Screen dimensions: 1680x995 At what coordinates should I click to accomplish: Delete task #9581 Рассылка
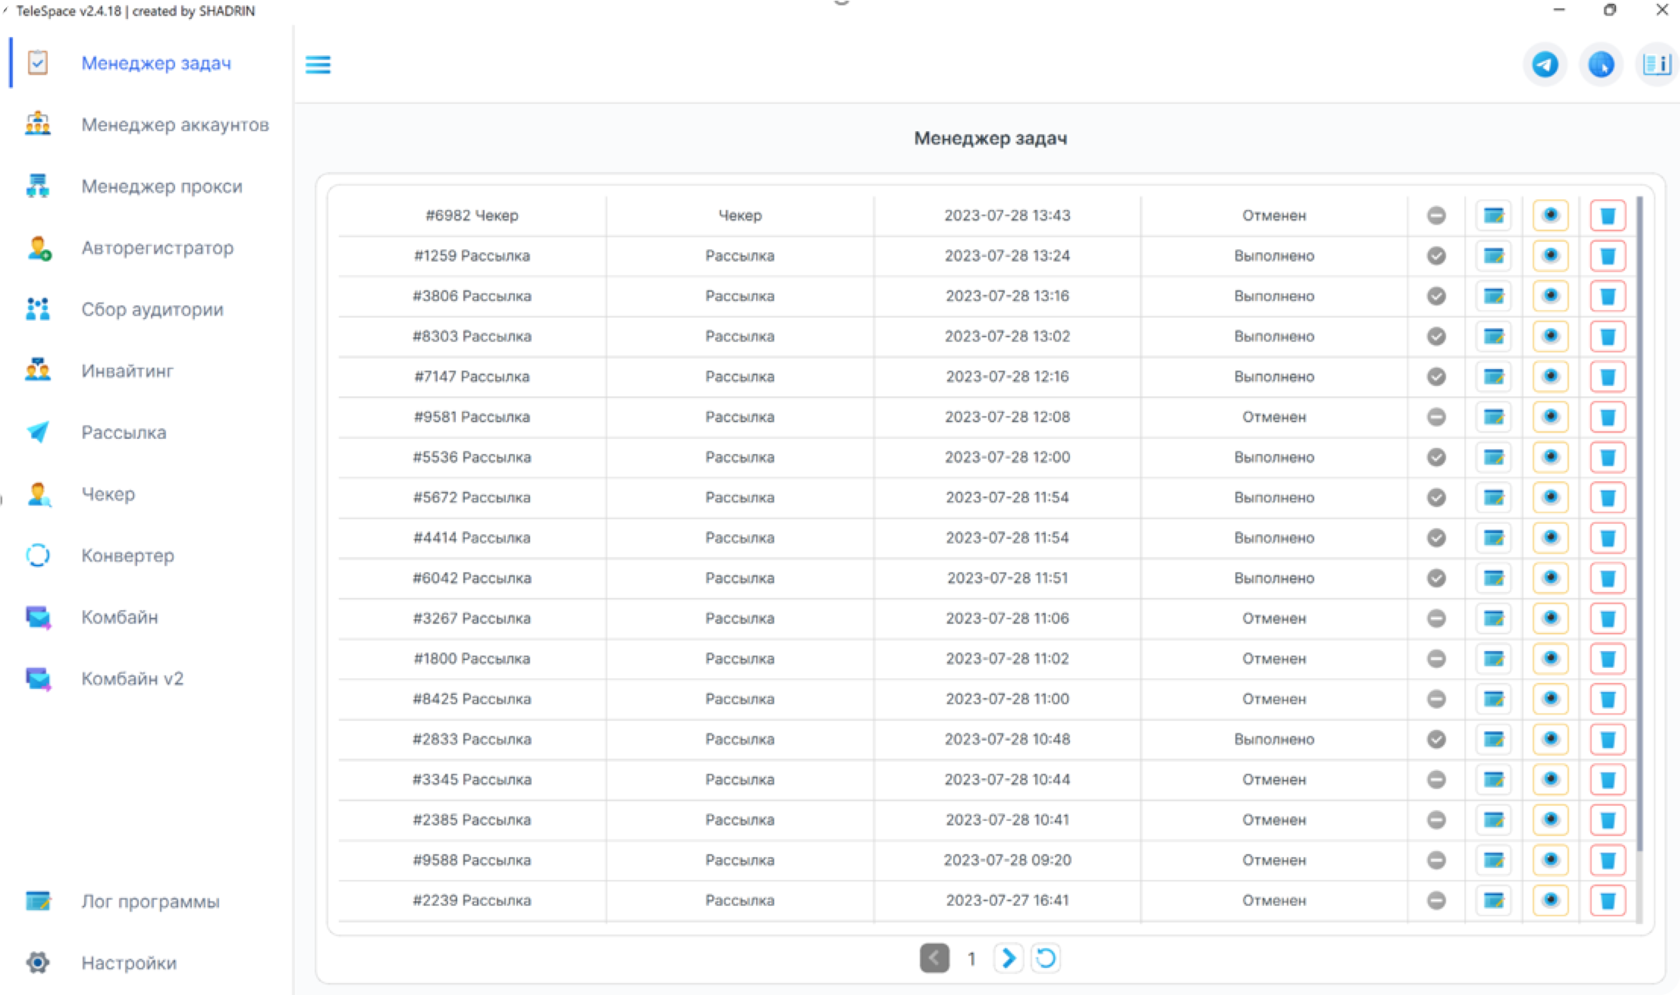click(x=1608, y=417)
